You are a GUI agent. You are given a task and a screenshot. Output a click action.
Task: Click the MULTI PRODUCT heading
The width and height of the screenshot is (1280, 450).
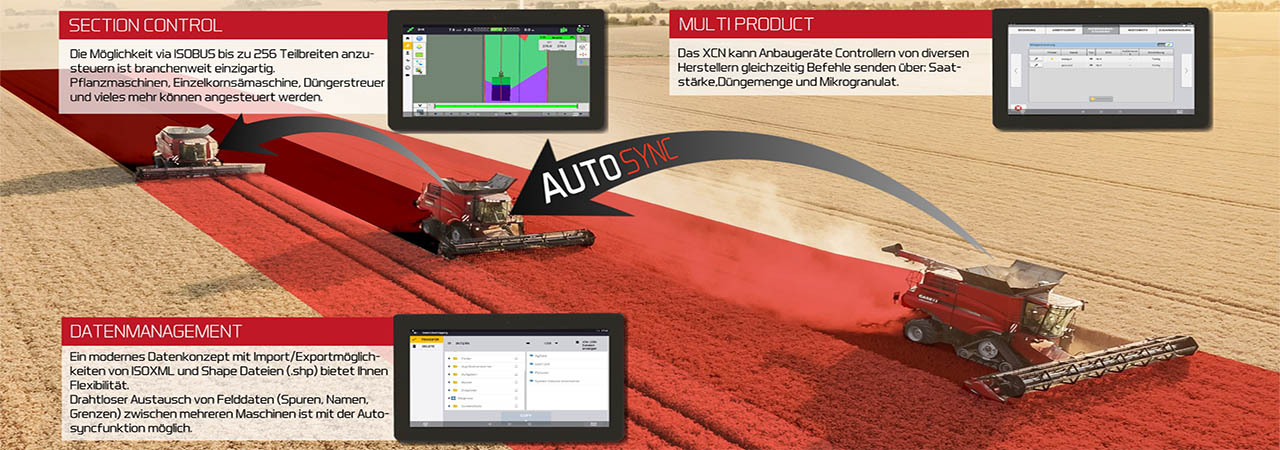(x=746, y=23)
